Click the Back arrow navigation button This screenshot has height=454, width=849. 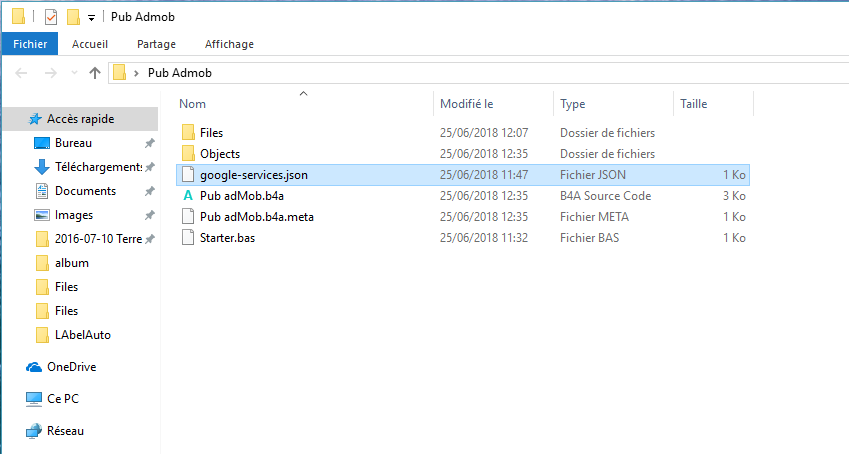[x=21, y=72]
